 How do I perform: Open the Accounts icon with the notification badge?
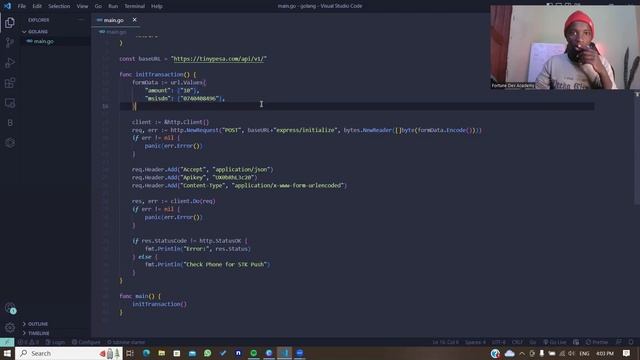pos(10,308)
